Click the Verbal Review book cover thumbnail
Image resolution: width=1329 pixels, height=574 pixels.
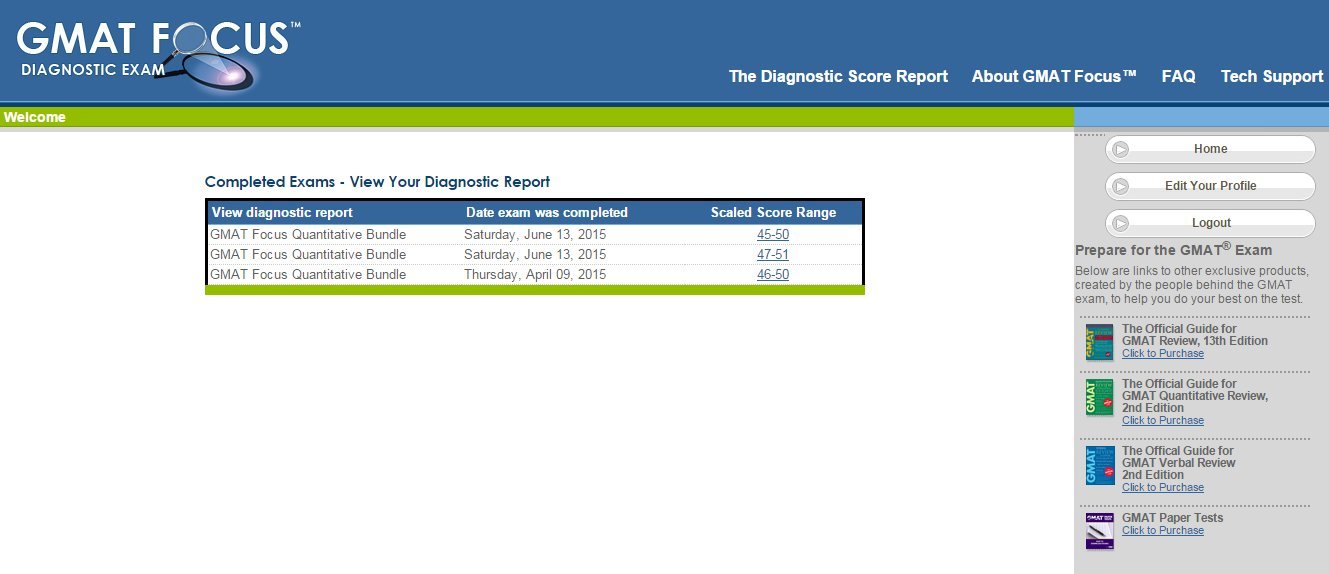[x=1100, y=465]
